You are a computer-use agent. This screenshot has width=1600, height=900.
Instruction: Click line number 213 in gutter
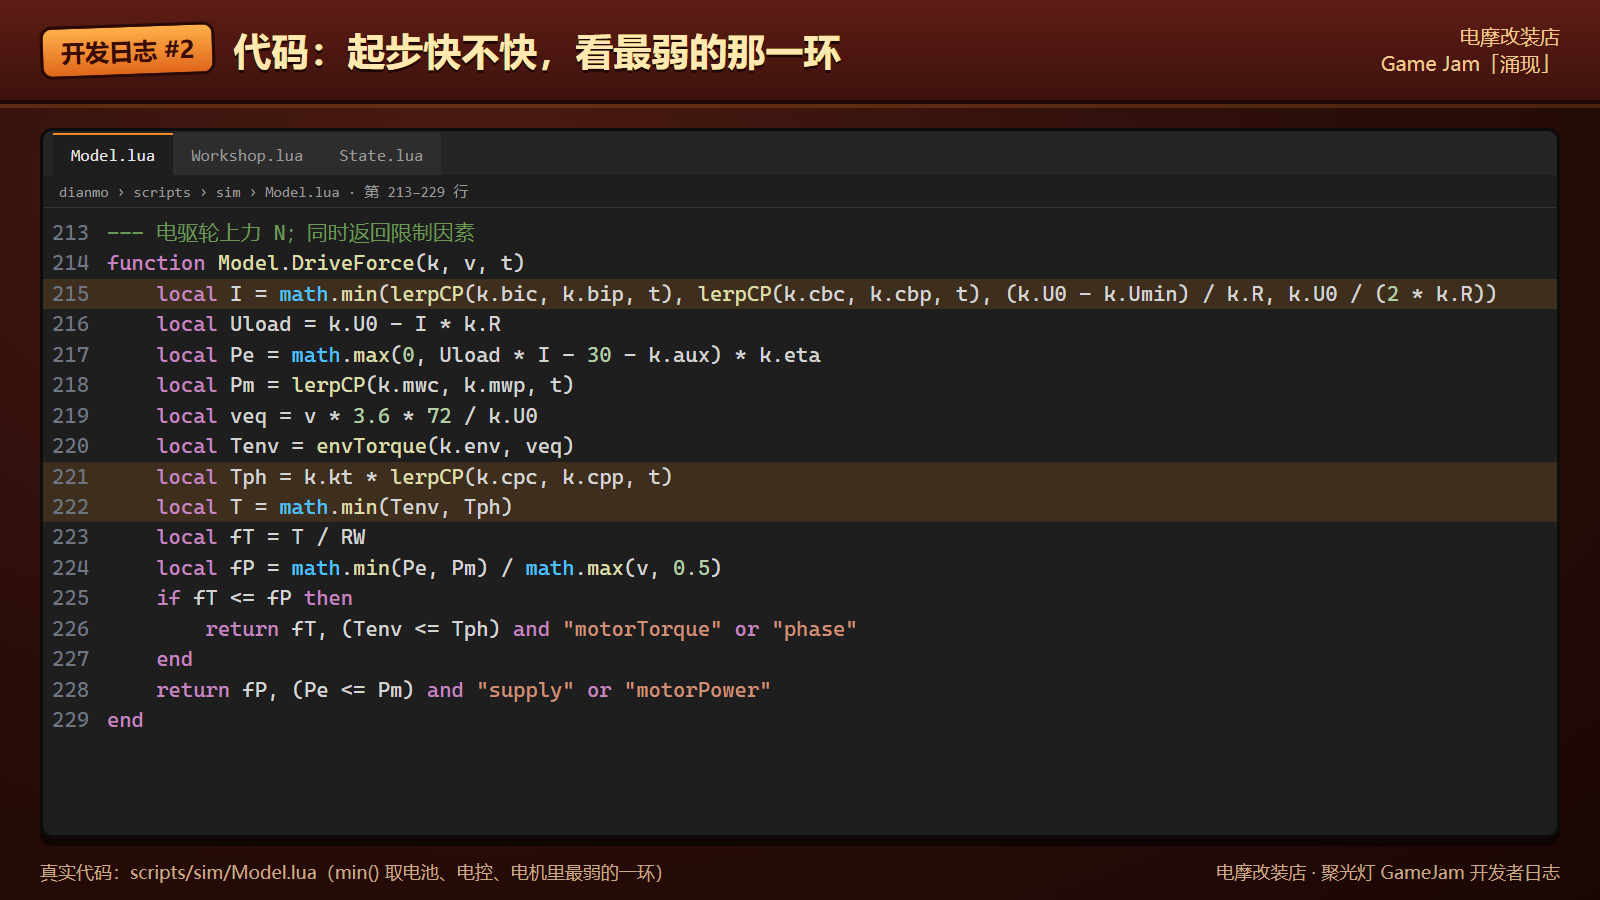70,233
